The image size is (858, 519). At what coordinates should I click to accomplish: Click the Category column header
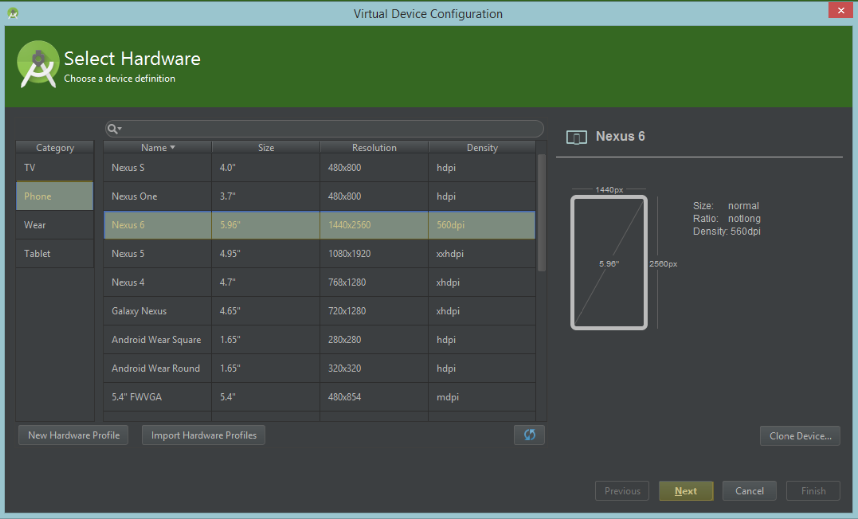[x=55, y=147]
